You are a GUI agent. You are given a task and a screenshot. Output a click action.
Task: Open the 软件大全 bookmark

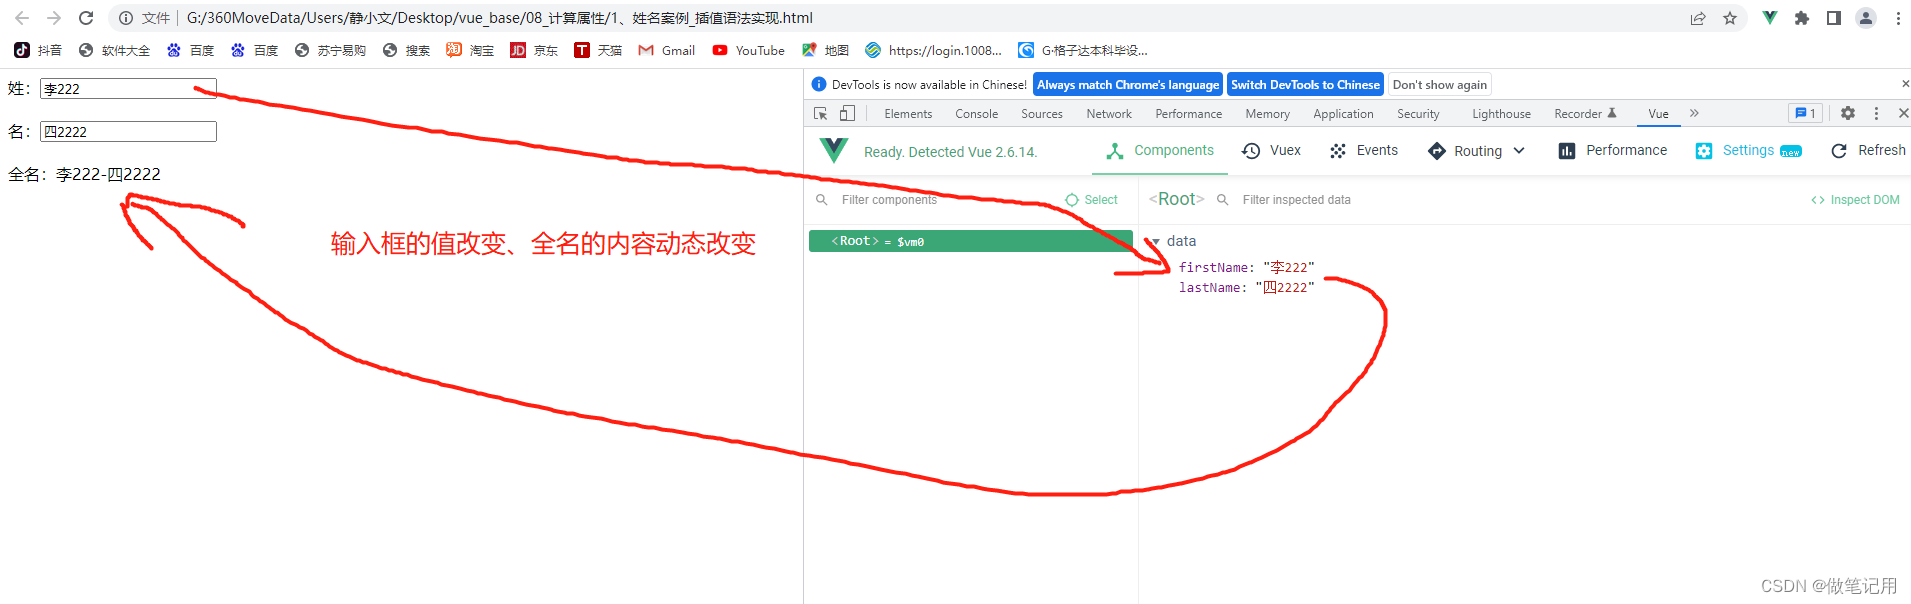(114, 50)
